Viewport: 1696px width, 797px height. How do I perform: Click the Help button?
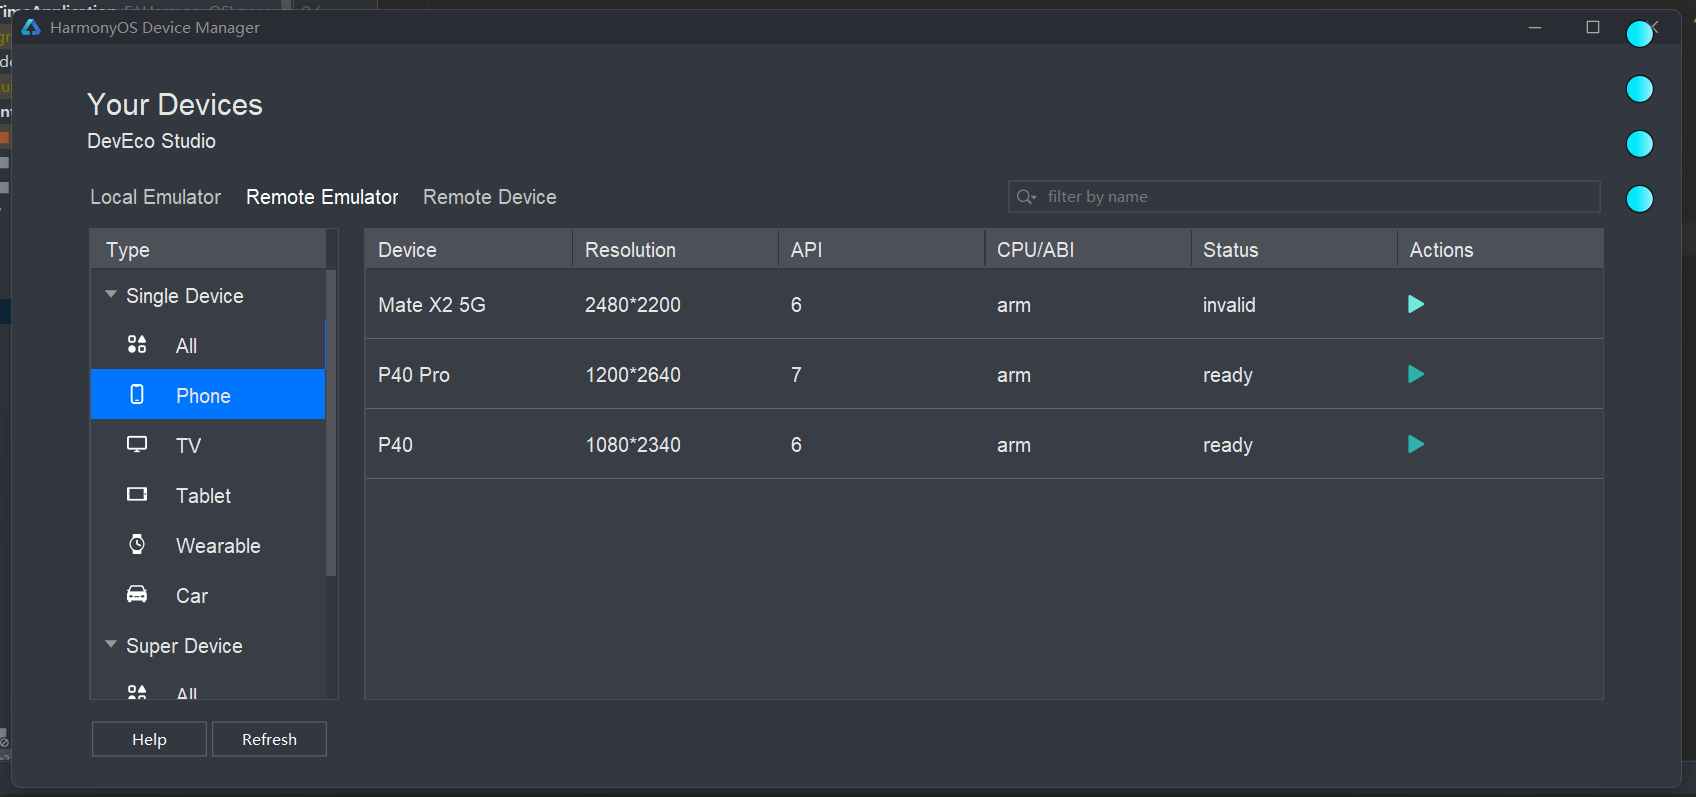pos(149,739)
